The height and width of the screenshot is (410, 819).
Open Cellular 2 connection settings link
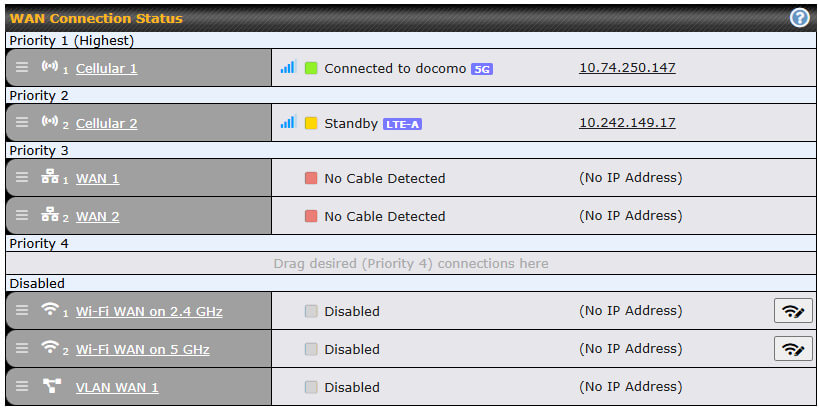pos(107,124)
